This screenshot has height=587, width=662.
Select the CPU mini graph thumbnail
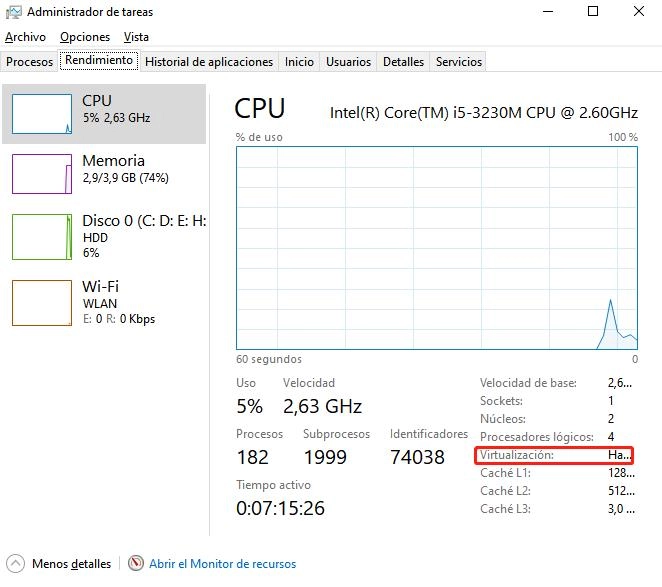pyautogui.click(x=42, y=114)
